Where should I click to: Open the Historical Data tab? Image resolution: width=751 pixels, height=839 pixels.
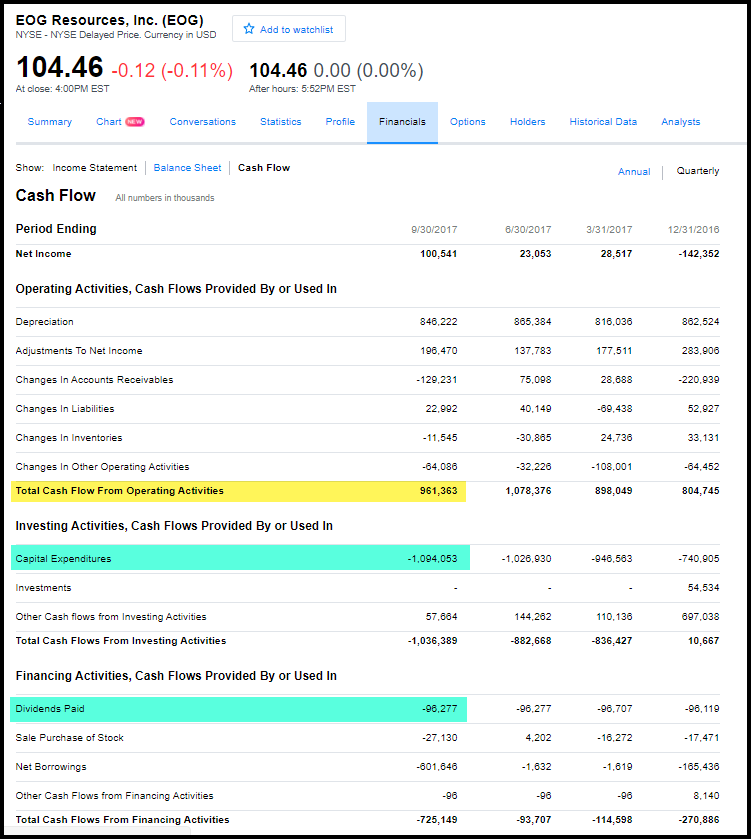(x=603, y=121)
